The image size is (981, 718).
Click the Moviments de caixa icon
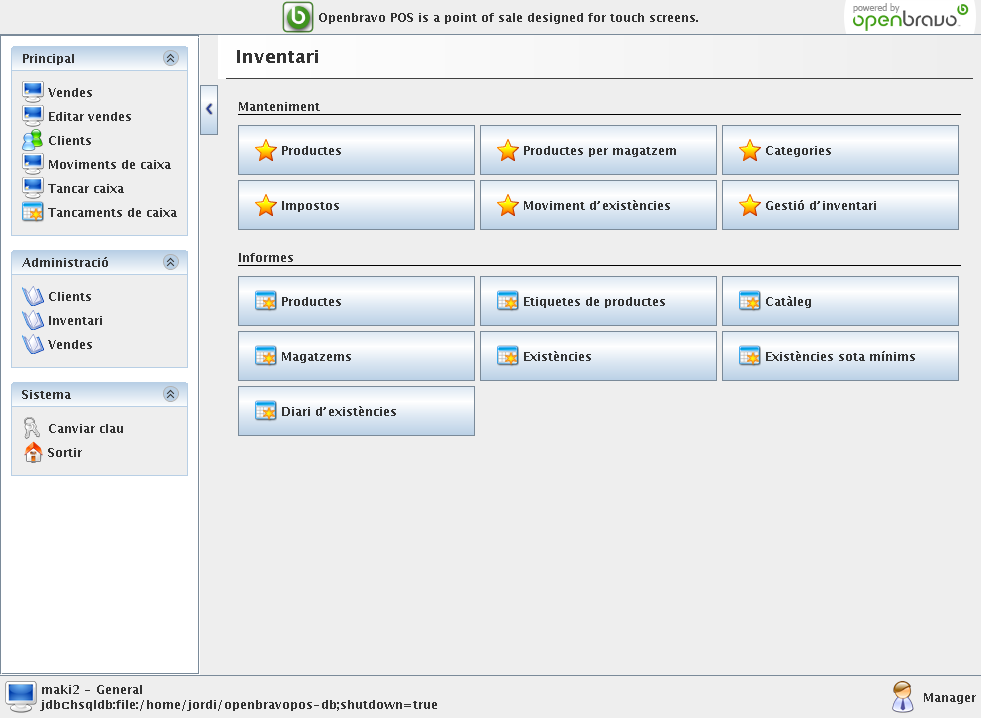pos(33,164)
